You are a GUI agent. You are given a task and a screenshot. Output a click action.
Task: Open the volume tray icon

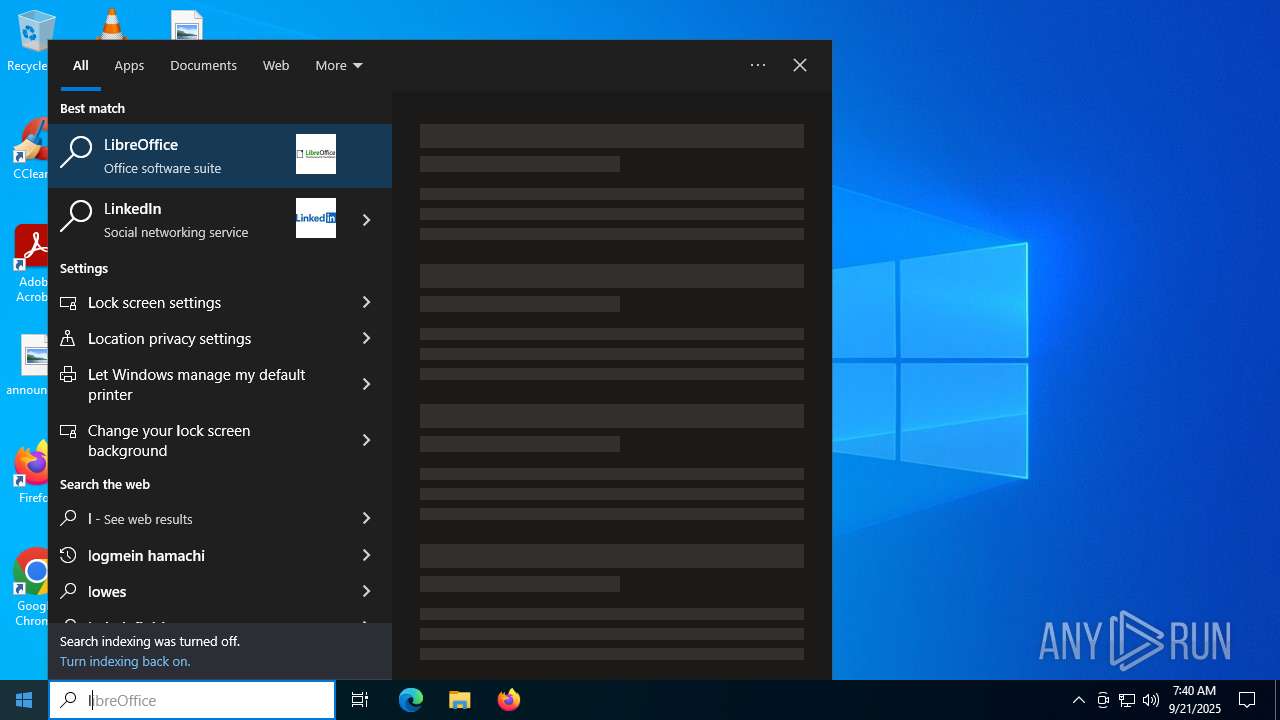point(1151,700)
